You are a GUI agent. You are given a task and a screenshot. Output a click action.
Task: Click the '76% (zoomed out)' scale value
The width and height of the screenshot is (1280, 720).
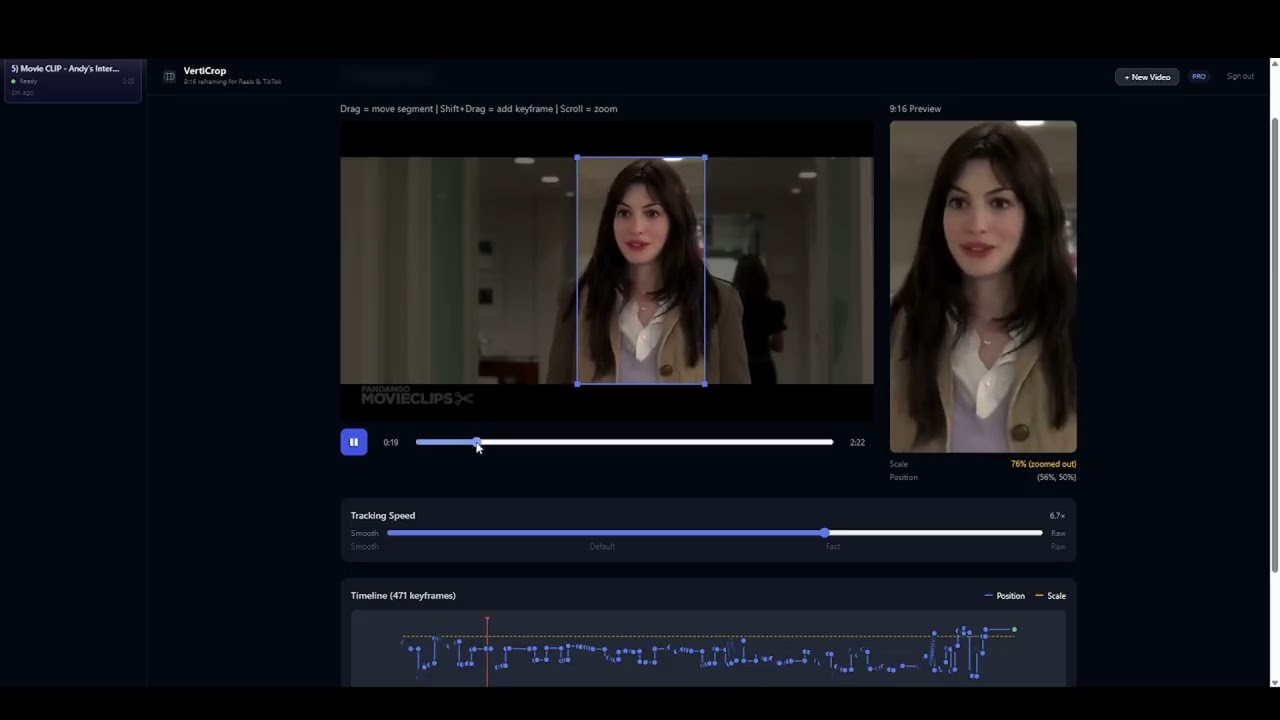pyautogui.click(x=1043, y=464)
